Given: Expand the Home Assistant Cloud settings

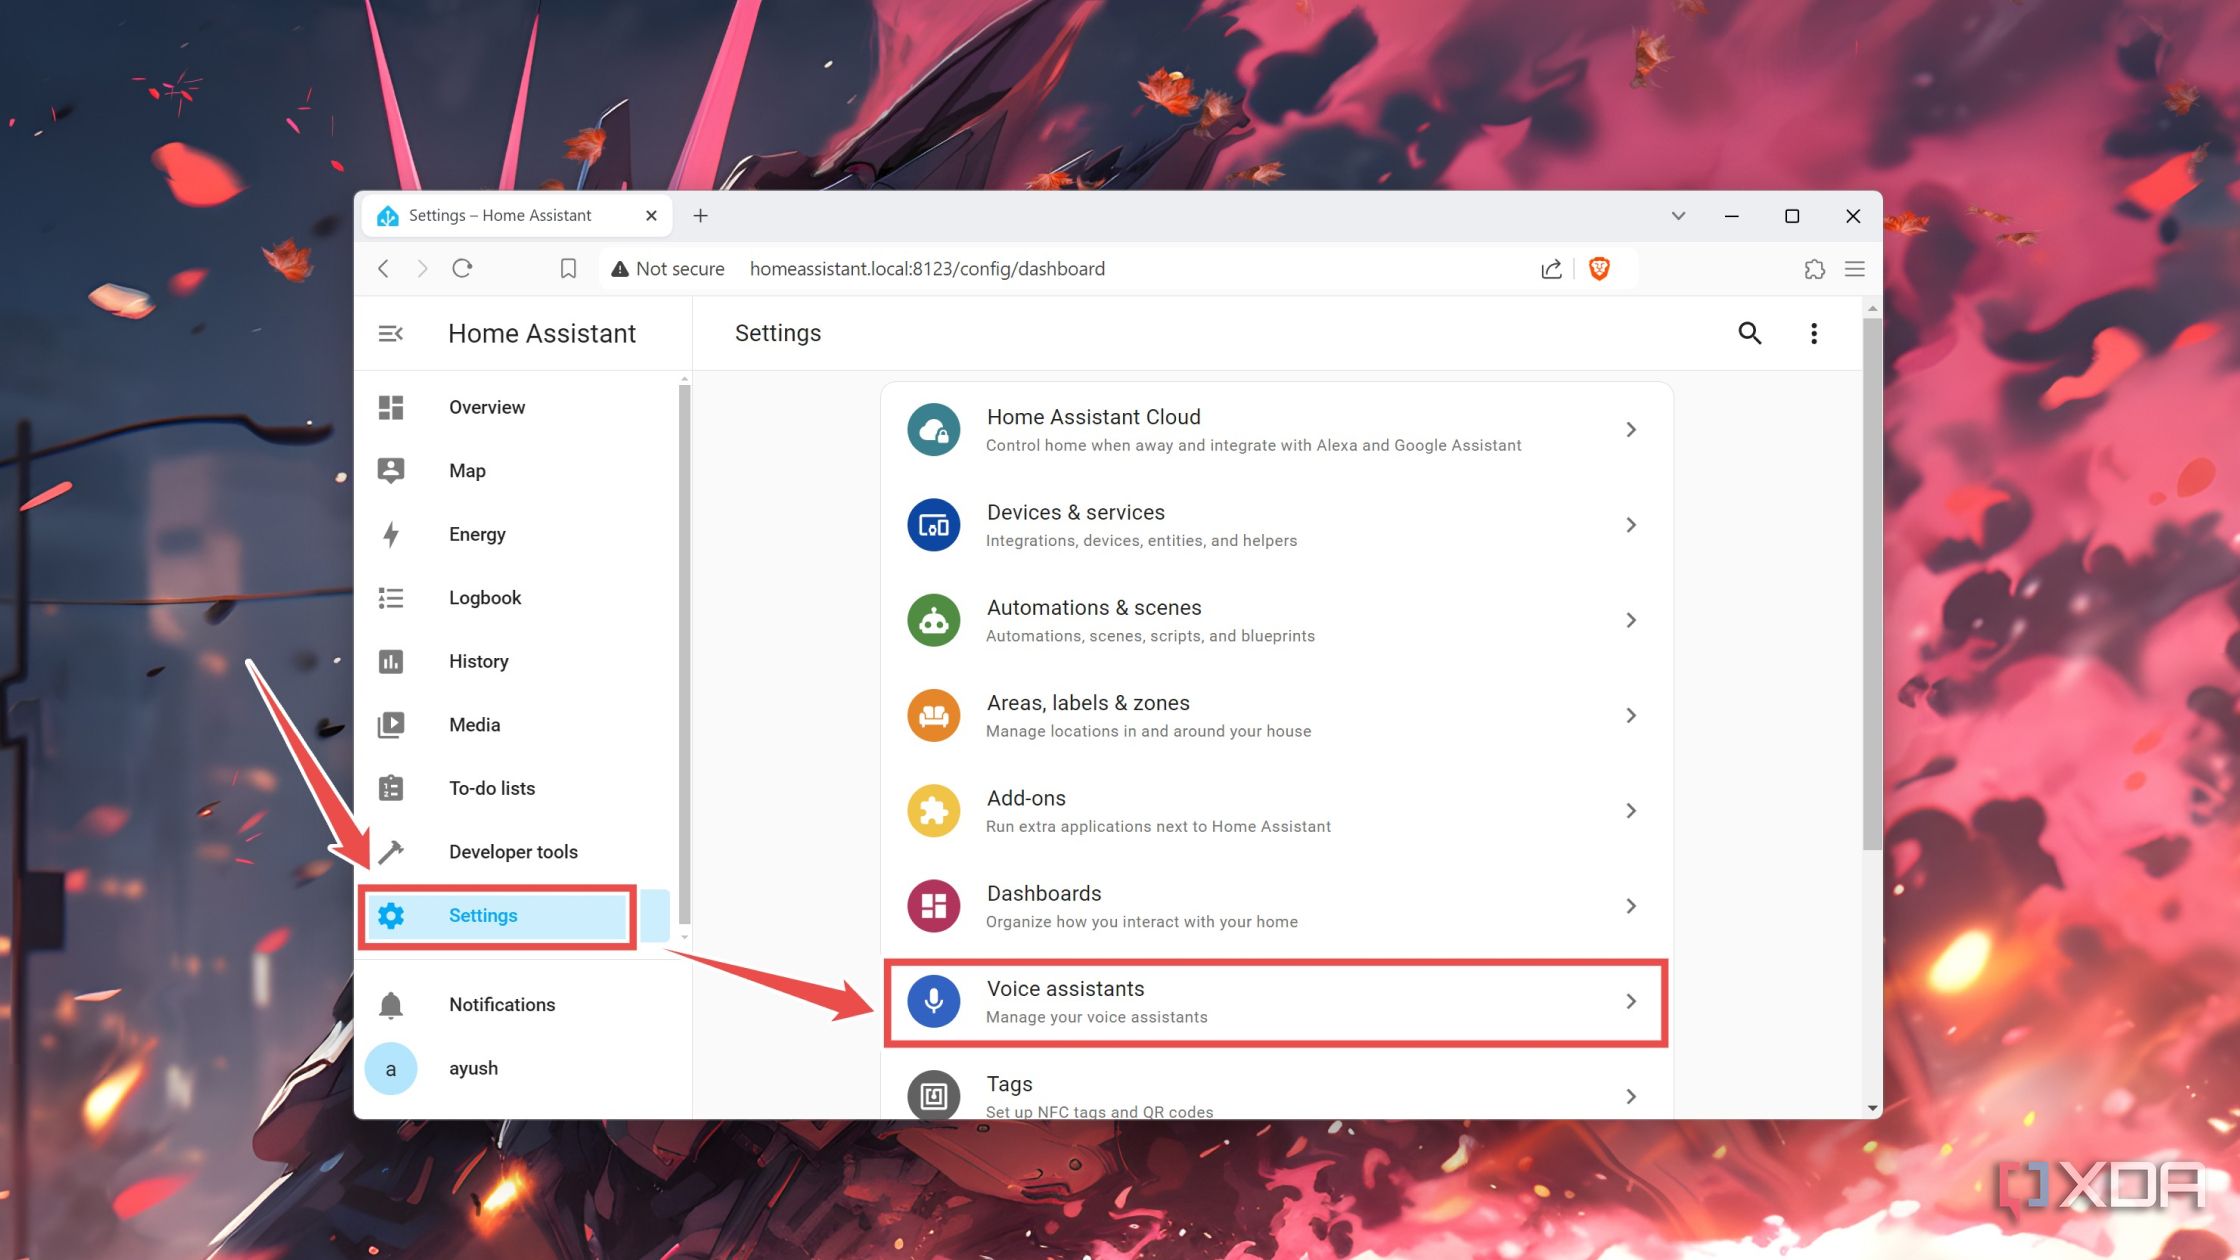Looking at the screenshot, I should [x=1277, y=429].
